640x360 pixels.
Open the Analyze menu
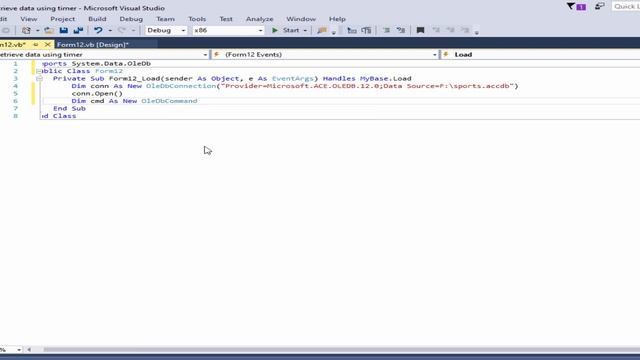point(260,19)
